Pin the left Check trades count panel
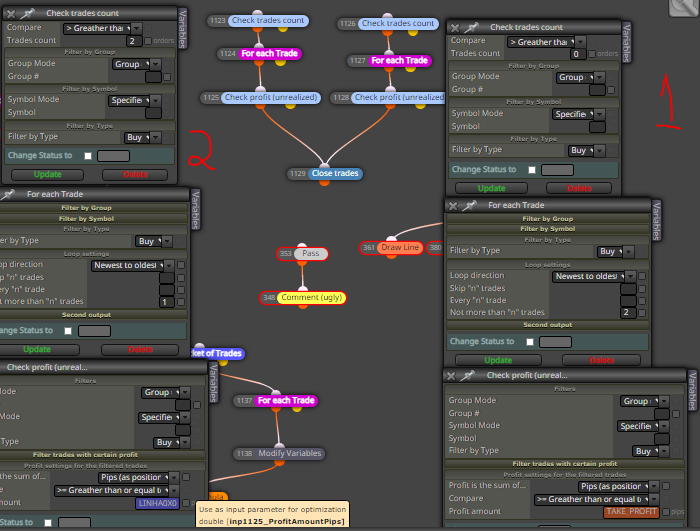The width and height of the screenshot is (700, 531). (x=27, y=13)
